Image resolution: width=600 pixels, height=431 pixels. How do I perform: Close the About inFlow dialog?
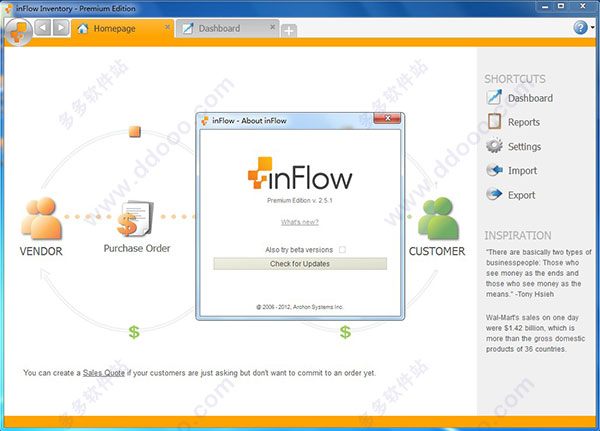[x=387, y=118]
